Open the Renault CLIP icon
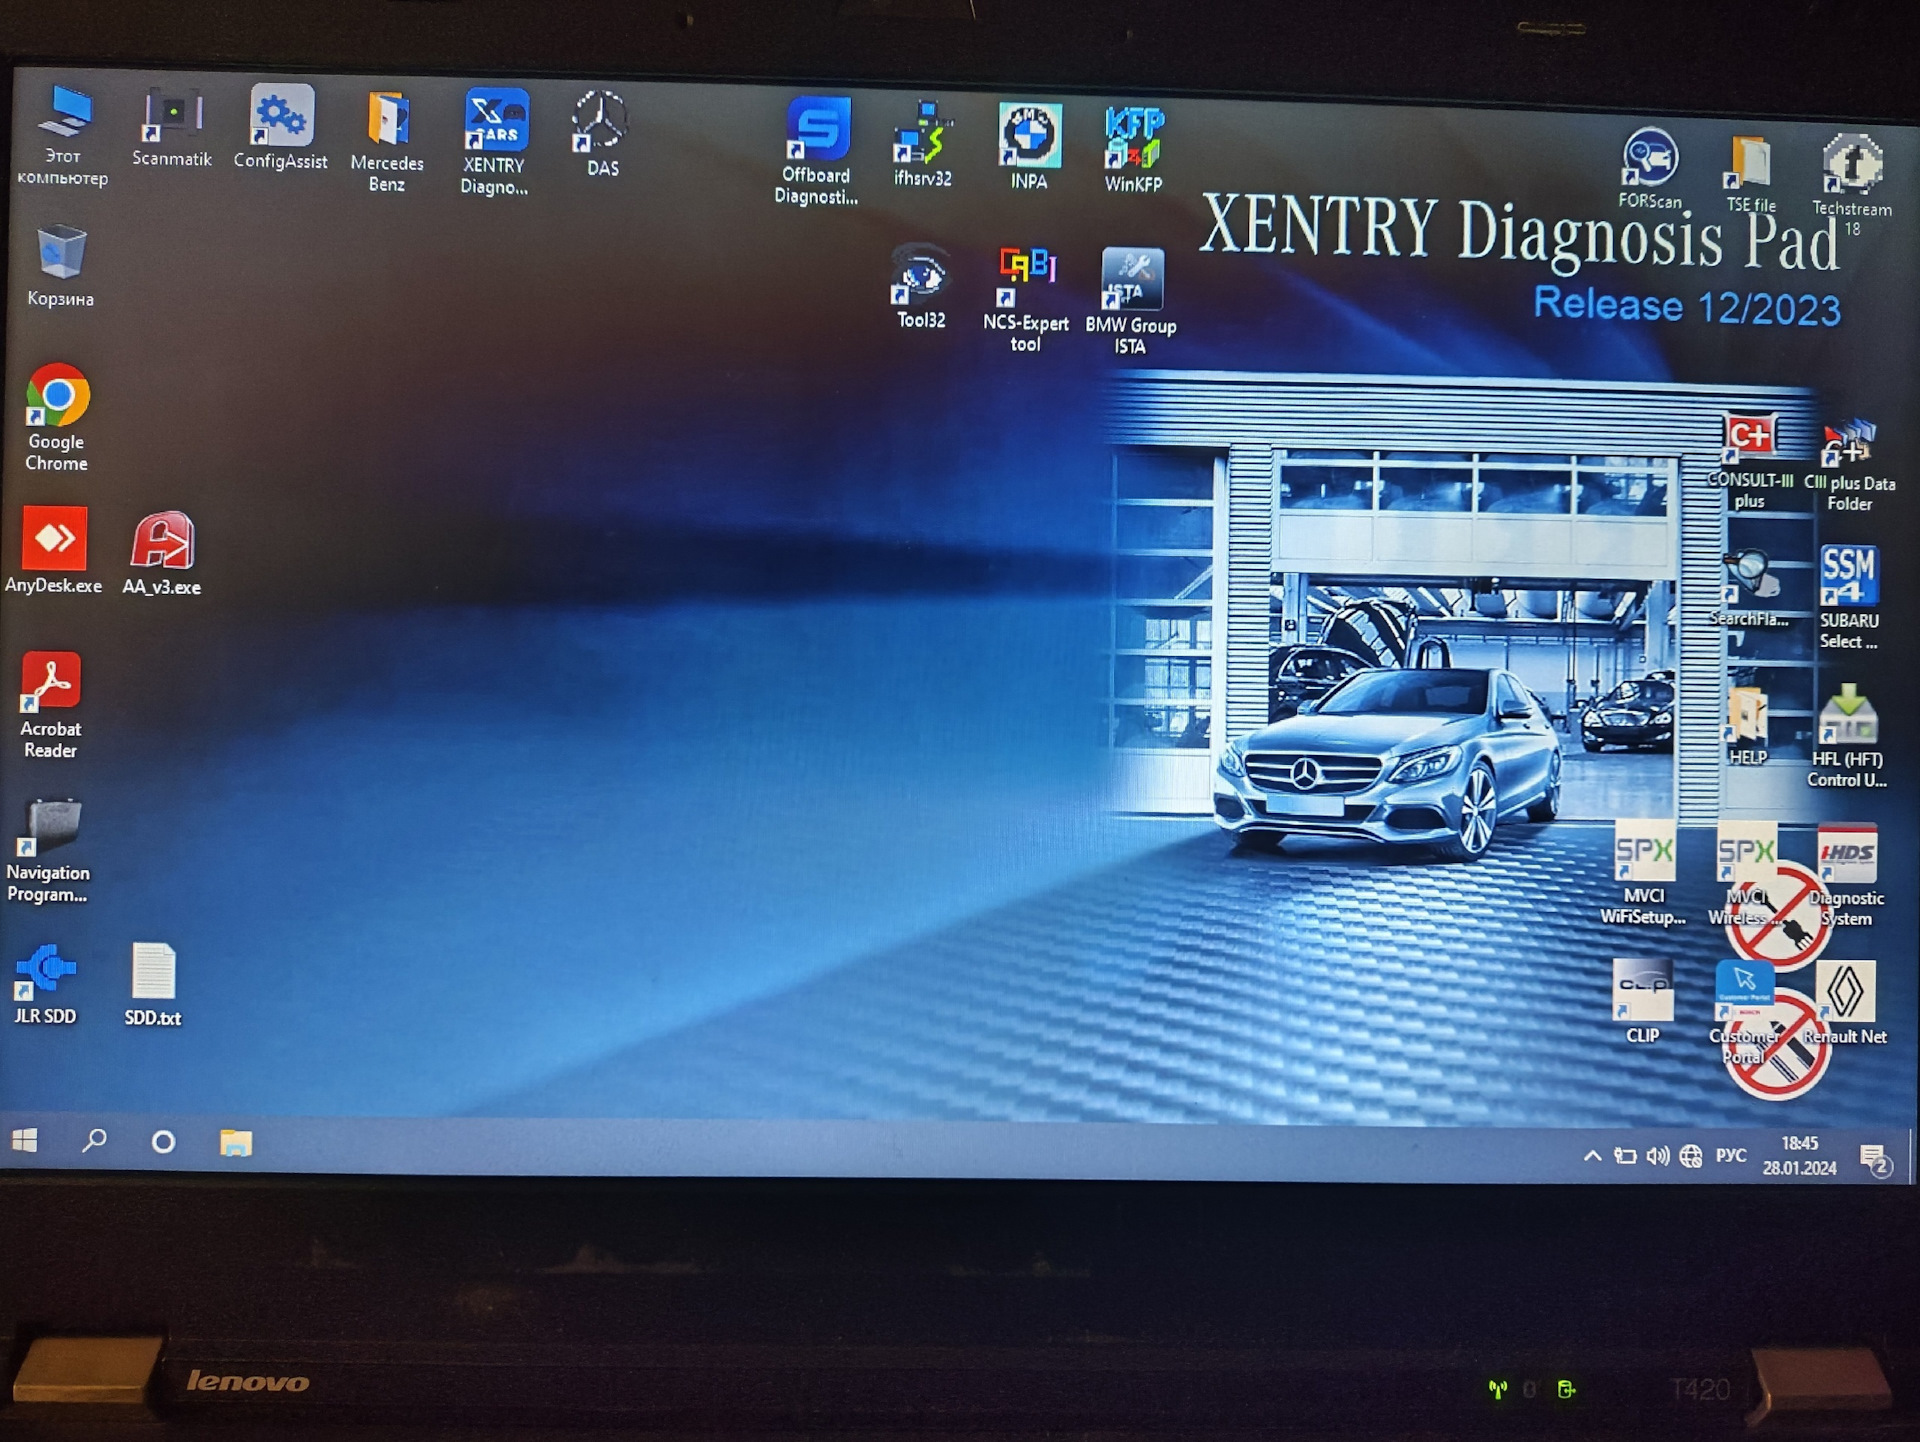 1643,991
